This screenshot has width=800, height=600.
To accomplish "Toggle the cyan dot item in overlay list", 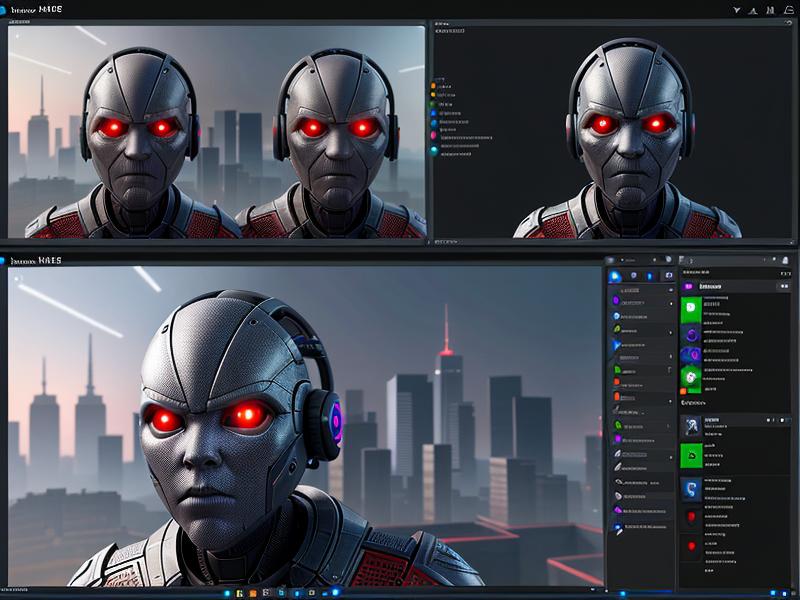I will pyautogui.click(x=434, y=150).
